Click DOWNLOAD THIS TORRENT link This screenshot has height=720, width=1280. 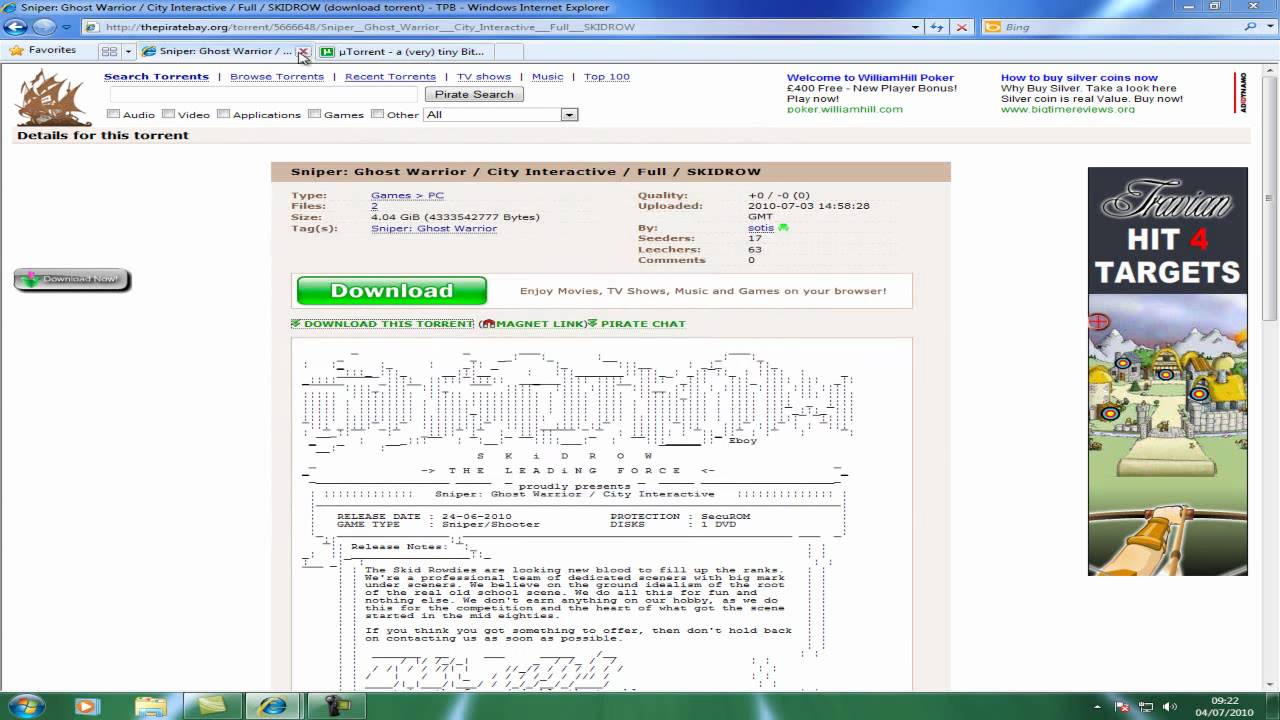pos(388,324)
